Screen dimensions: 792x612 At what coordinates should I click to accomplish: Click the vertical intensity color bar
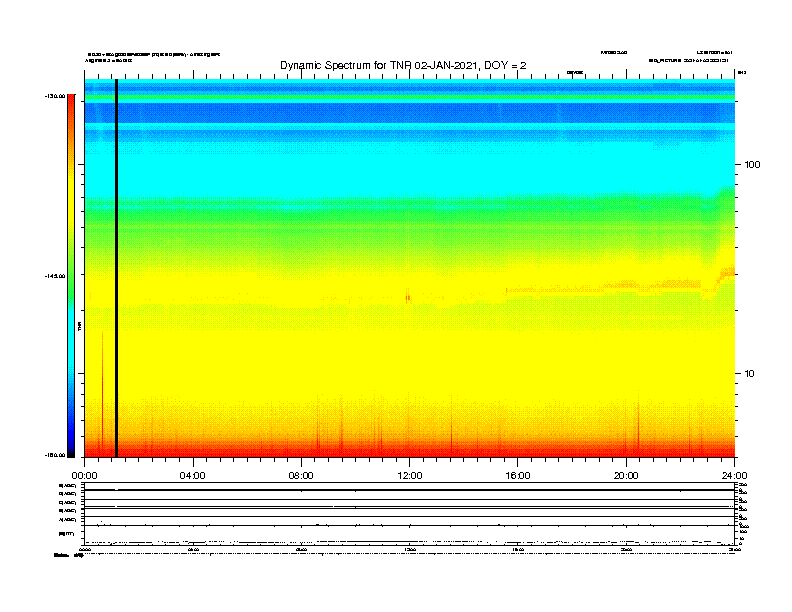click(71, 276)
